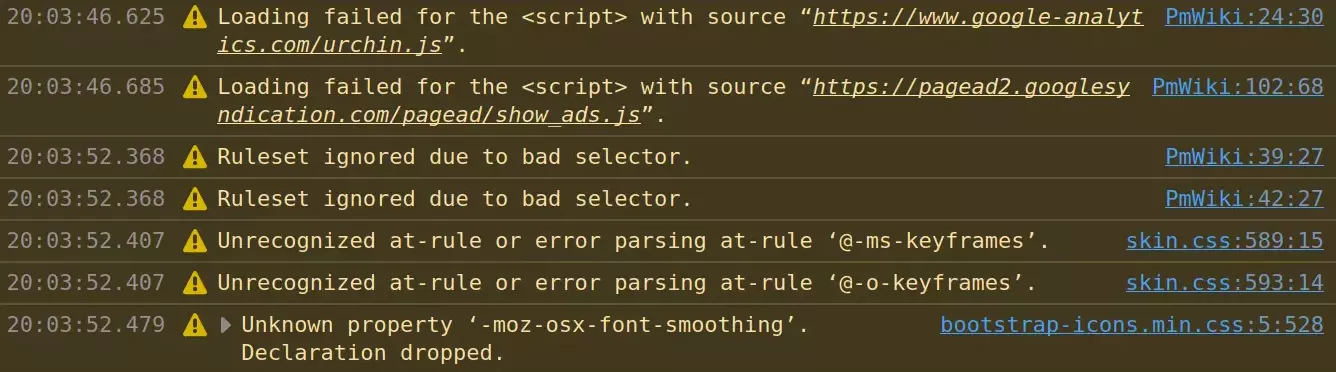This screenshot has width=1336, height=372.
Task: Expand the Unknown property message disclosure triangle
Action: pyautogui.click(x=226, y=325)
